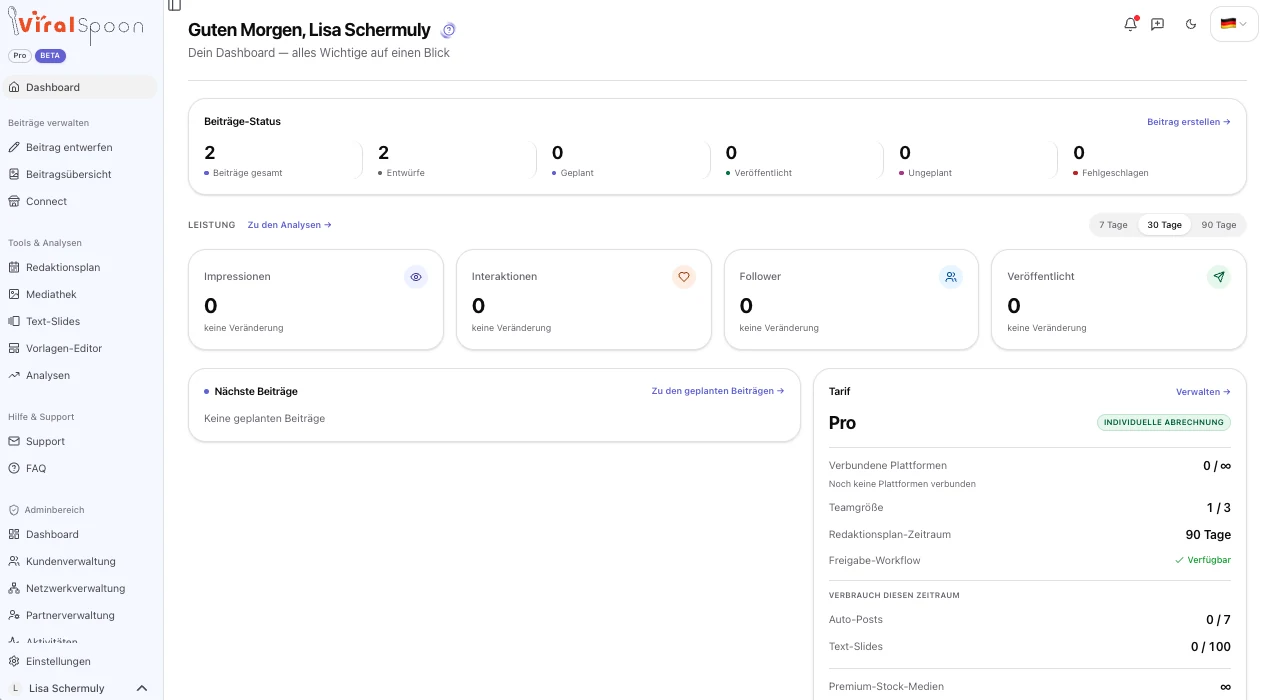This screenshot has height=700, width=1269.
Task: Select the 30 Tage range
Action: coord(1164,225)
